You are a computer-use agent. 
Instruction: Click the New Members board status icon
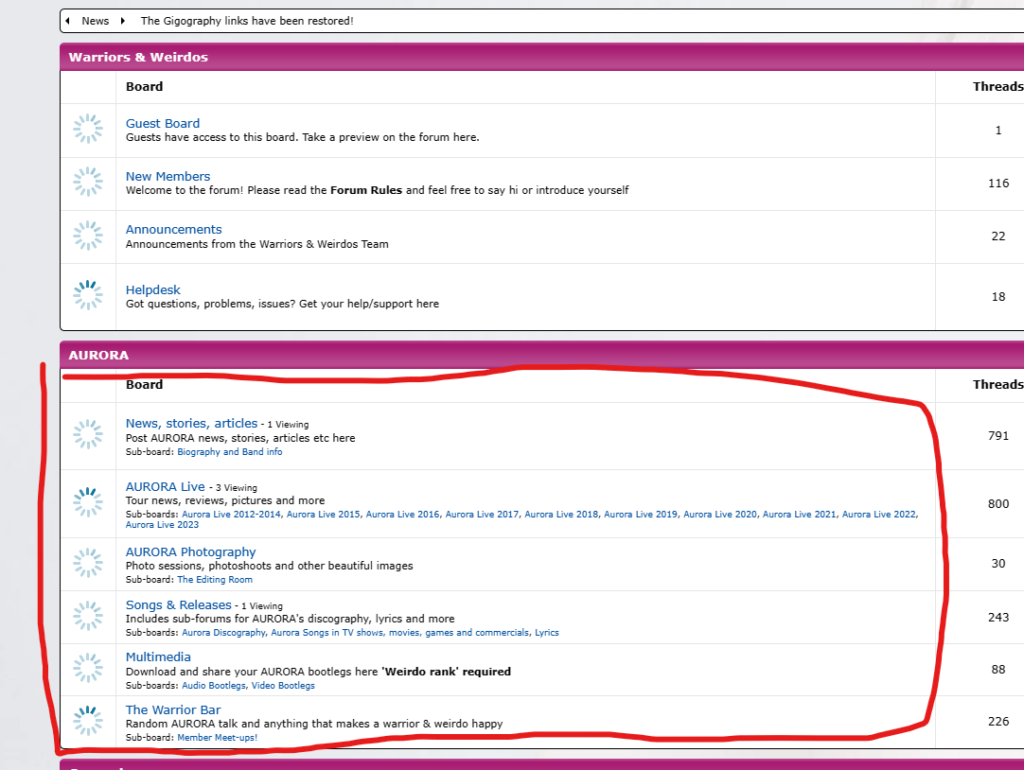[x=88, y=182]
